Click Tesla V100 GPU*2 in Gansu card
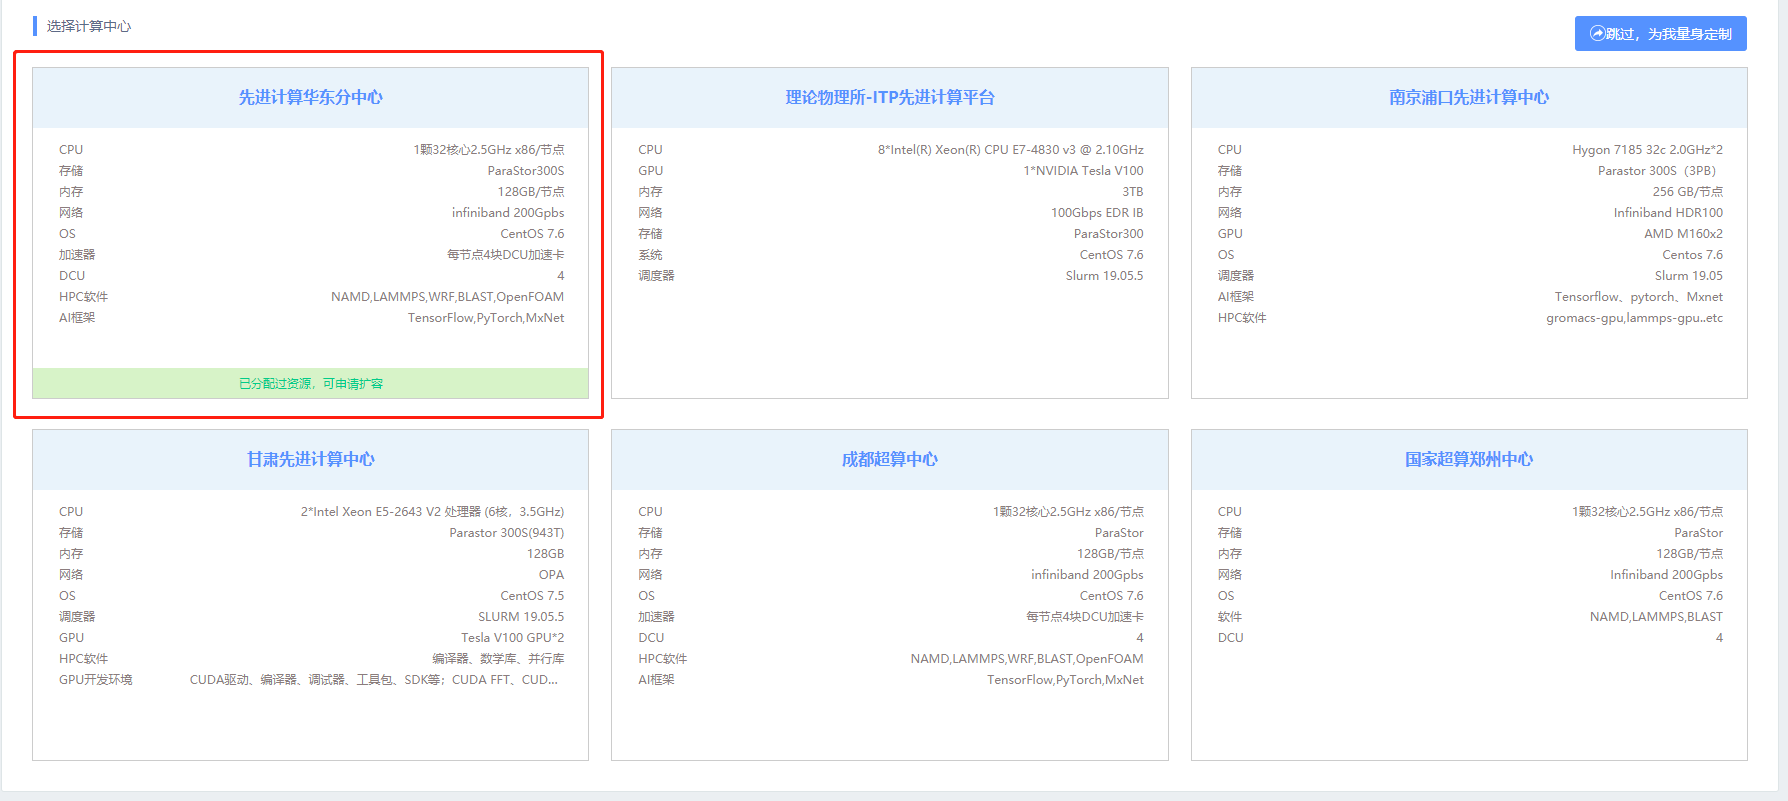The width and height of the screenshot is (1788, 801). point(512,638)
